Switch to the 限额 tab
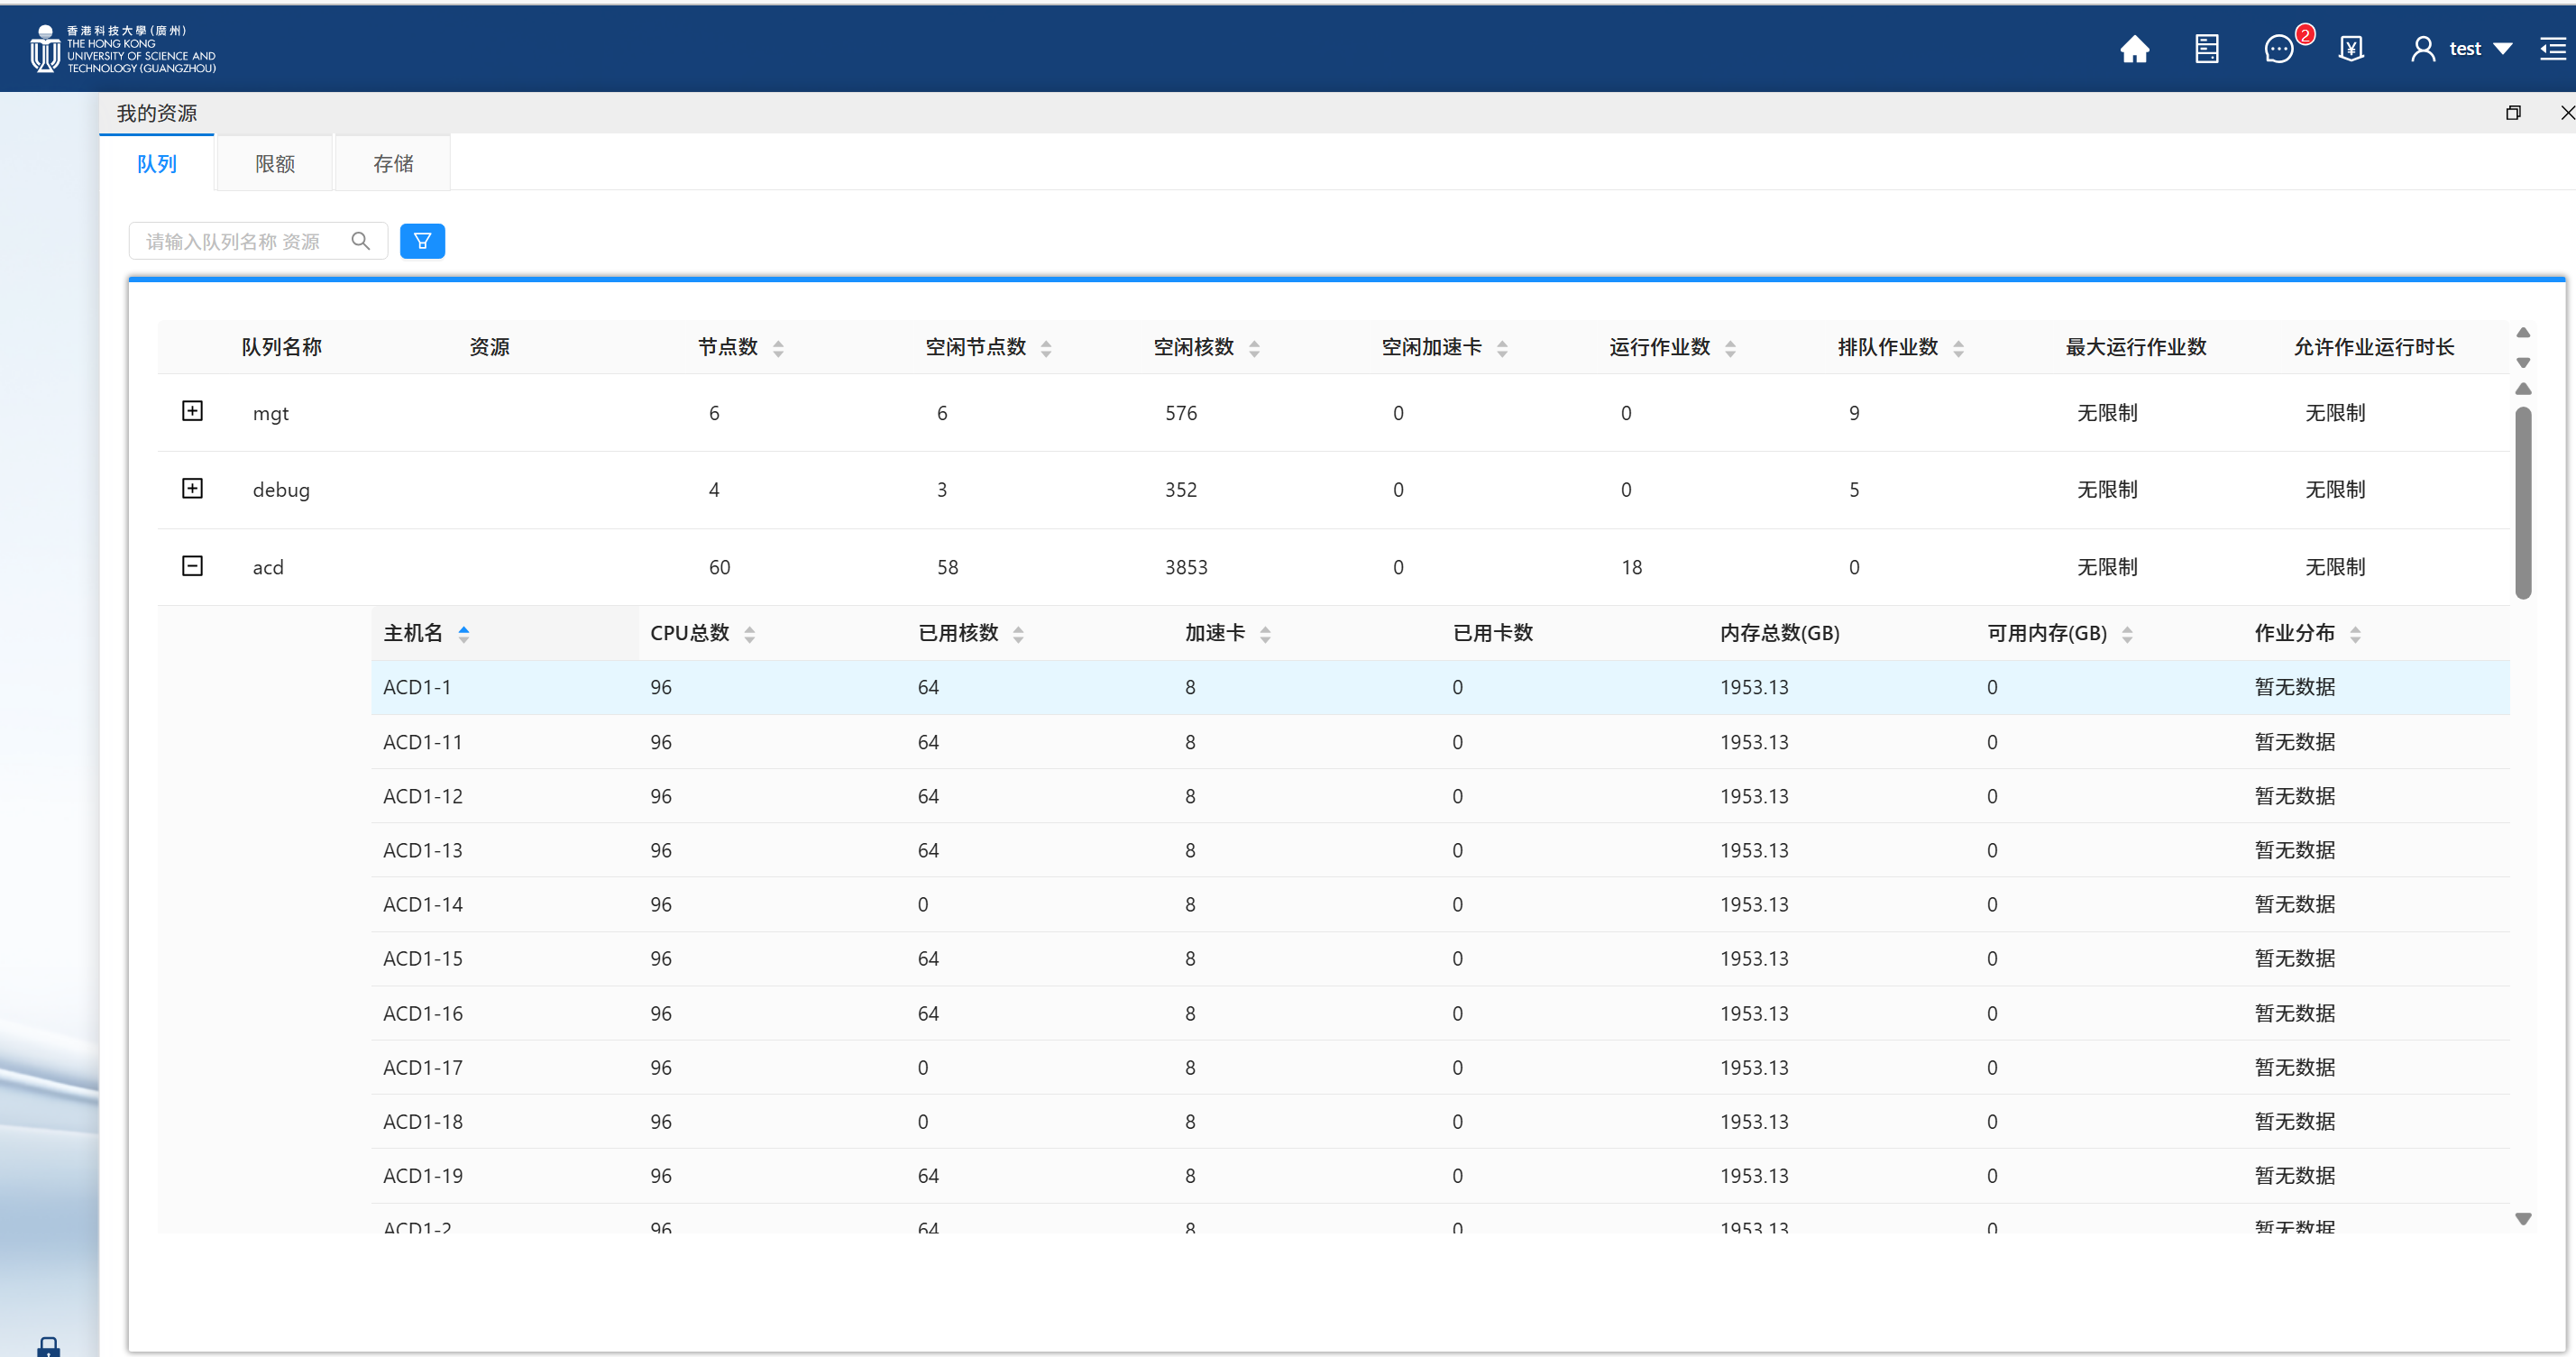The height and width of the screenshot is (1357, 2576). (x=275, y=163)
